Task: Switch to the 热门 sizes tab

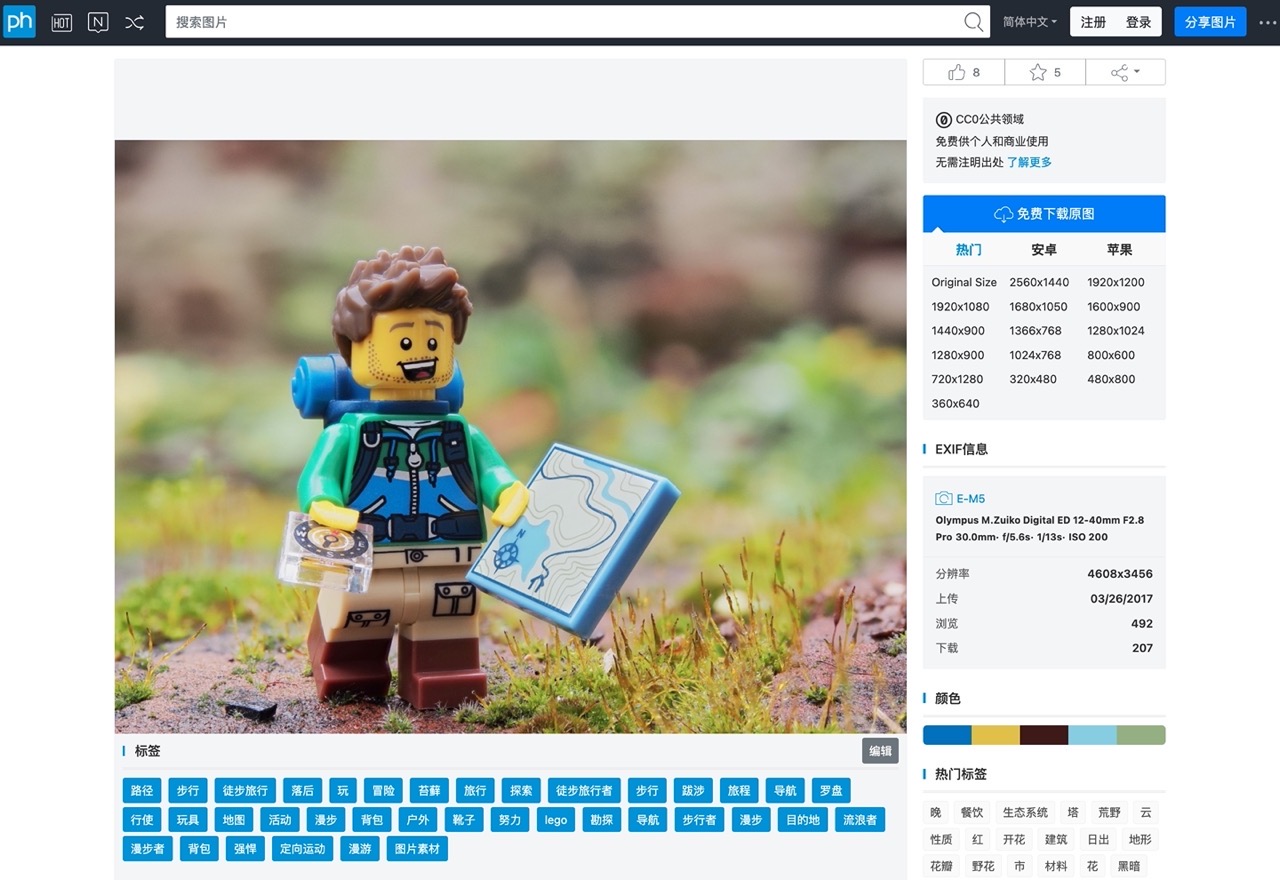Action: point(968,250)
